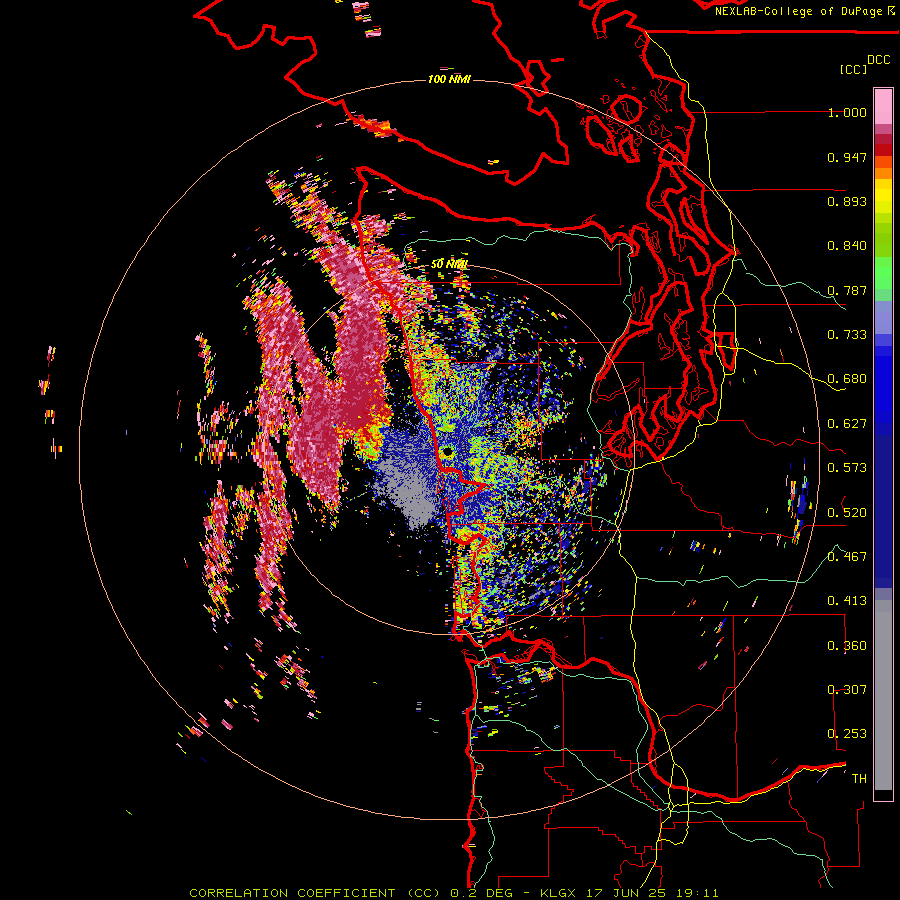
Task: Click the 50 NMI range ring label
Action: coord(449,264)
